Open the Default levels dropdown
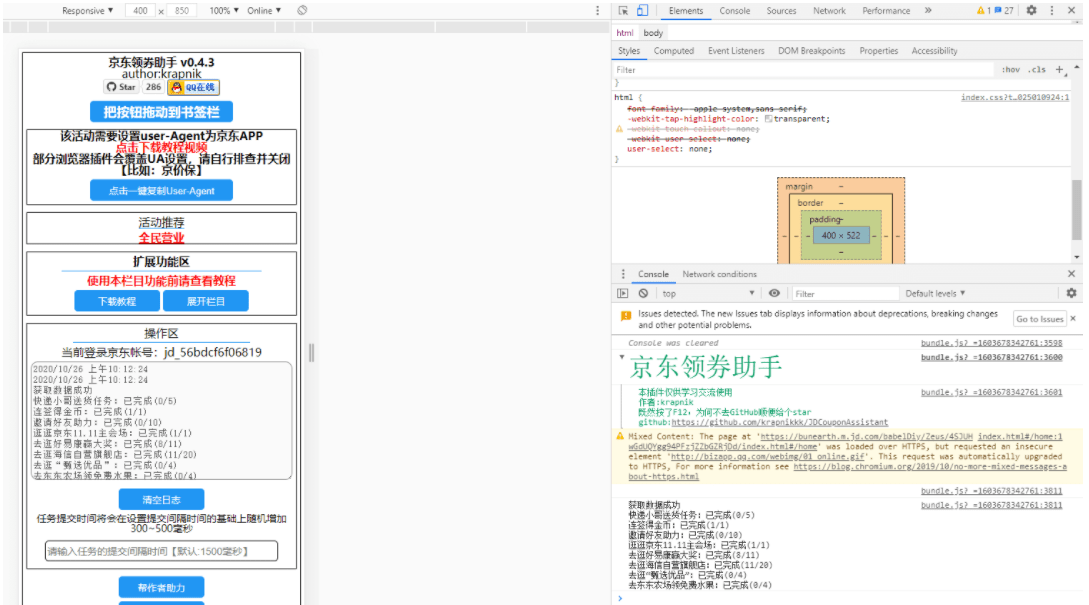This screenshot has width=1089, height=605. tap(935, 293)
